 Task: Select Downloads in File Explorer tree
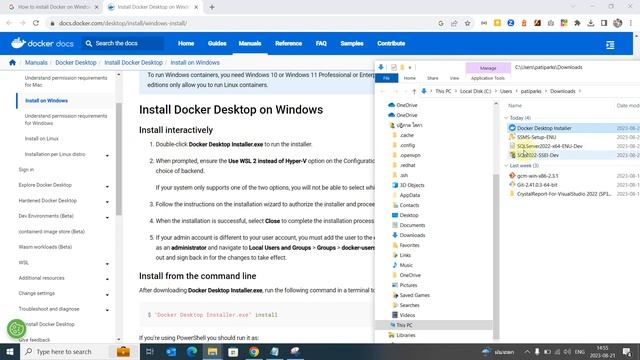[412, 235]
